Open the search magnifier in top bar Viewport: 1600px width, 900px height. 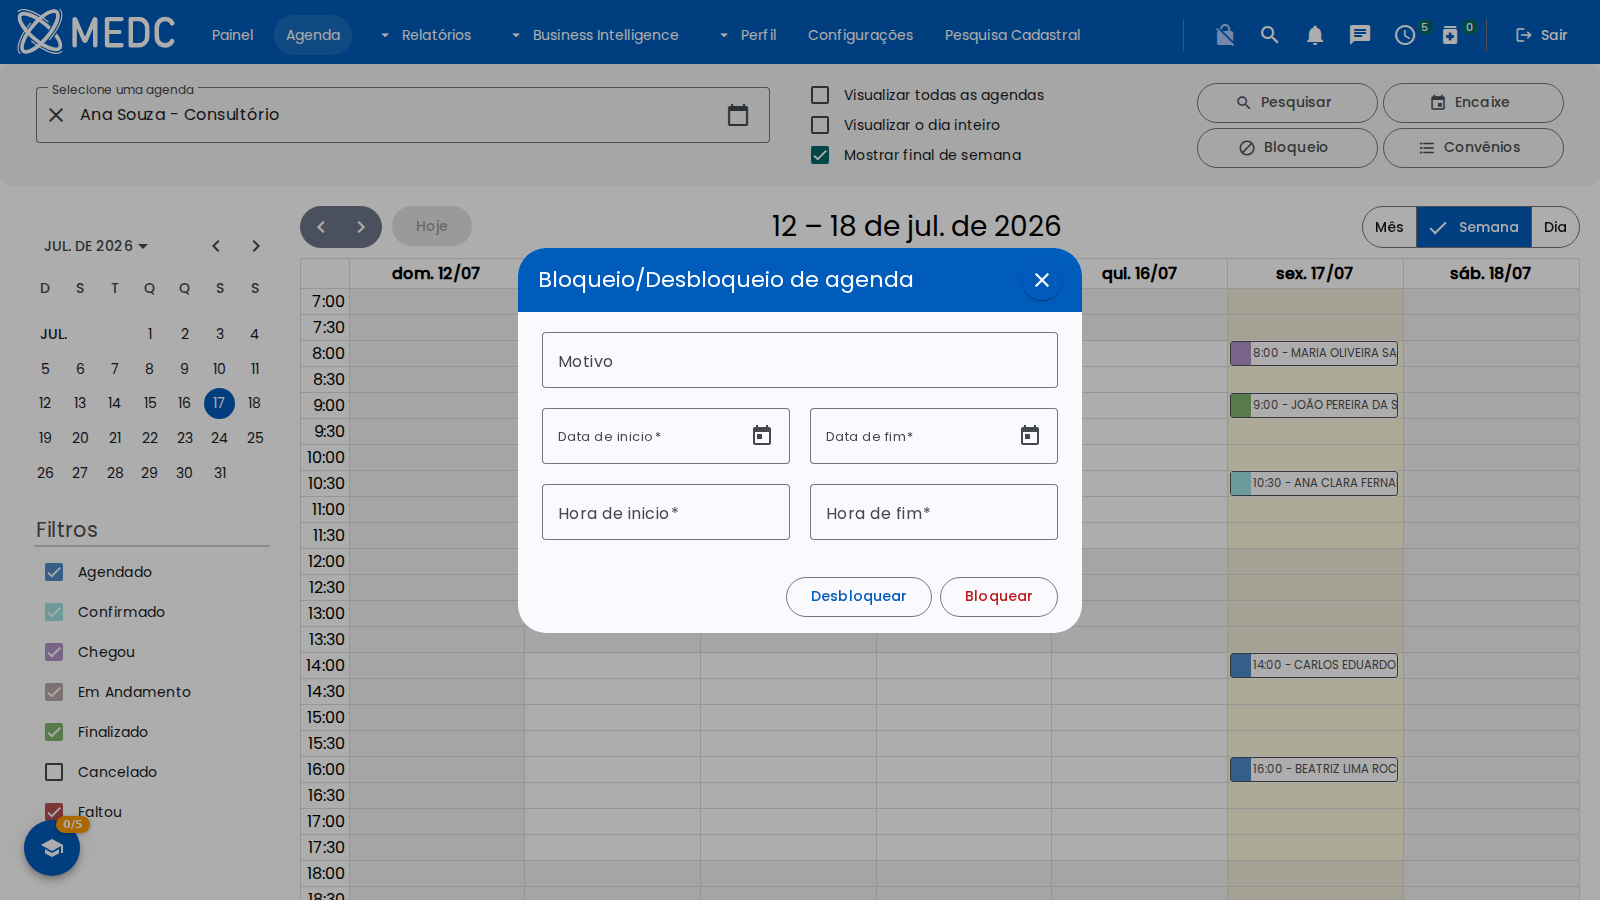(x=1270, y=35)
